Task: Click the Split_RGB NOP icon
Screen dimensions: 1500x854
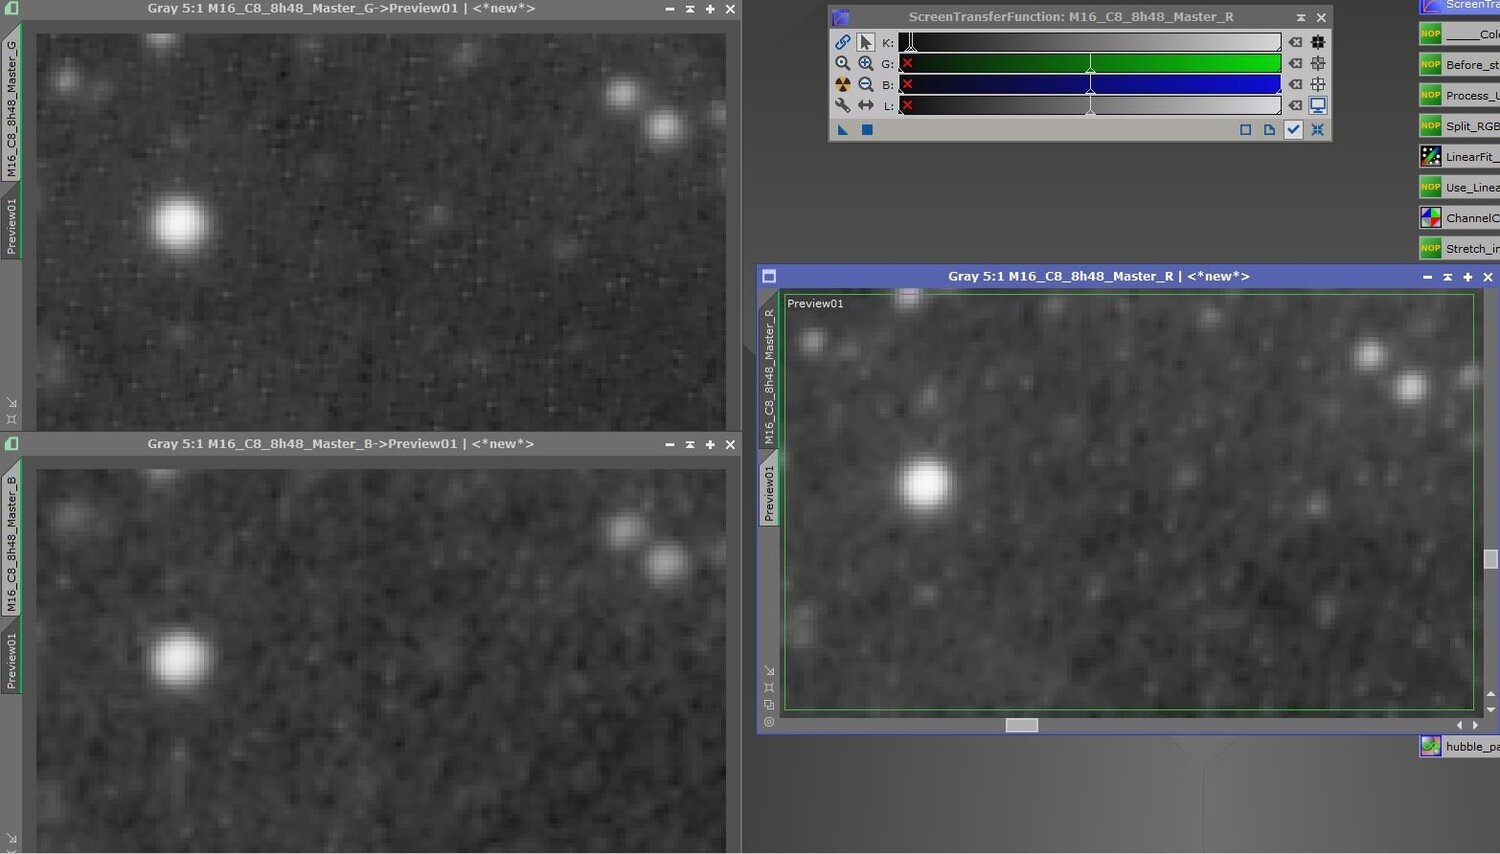Action: [1430, 125]
